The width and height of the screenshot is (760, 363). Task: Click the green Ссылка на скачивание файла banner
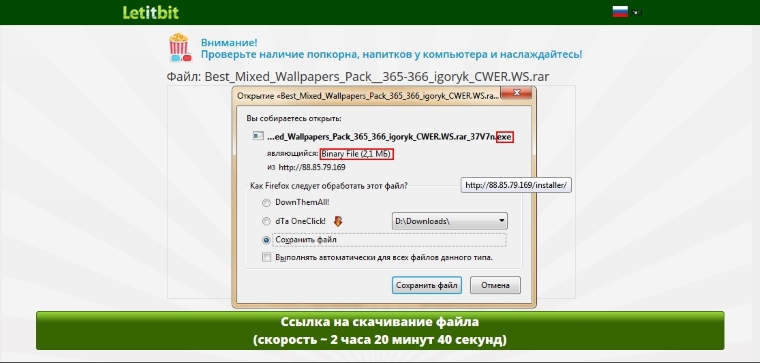click(380, 331)
